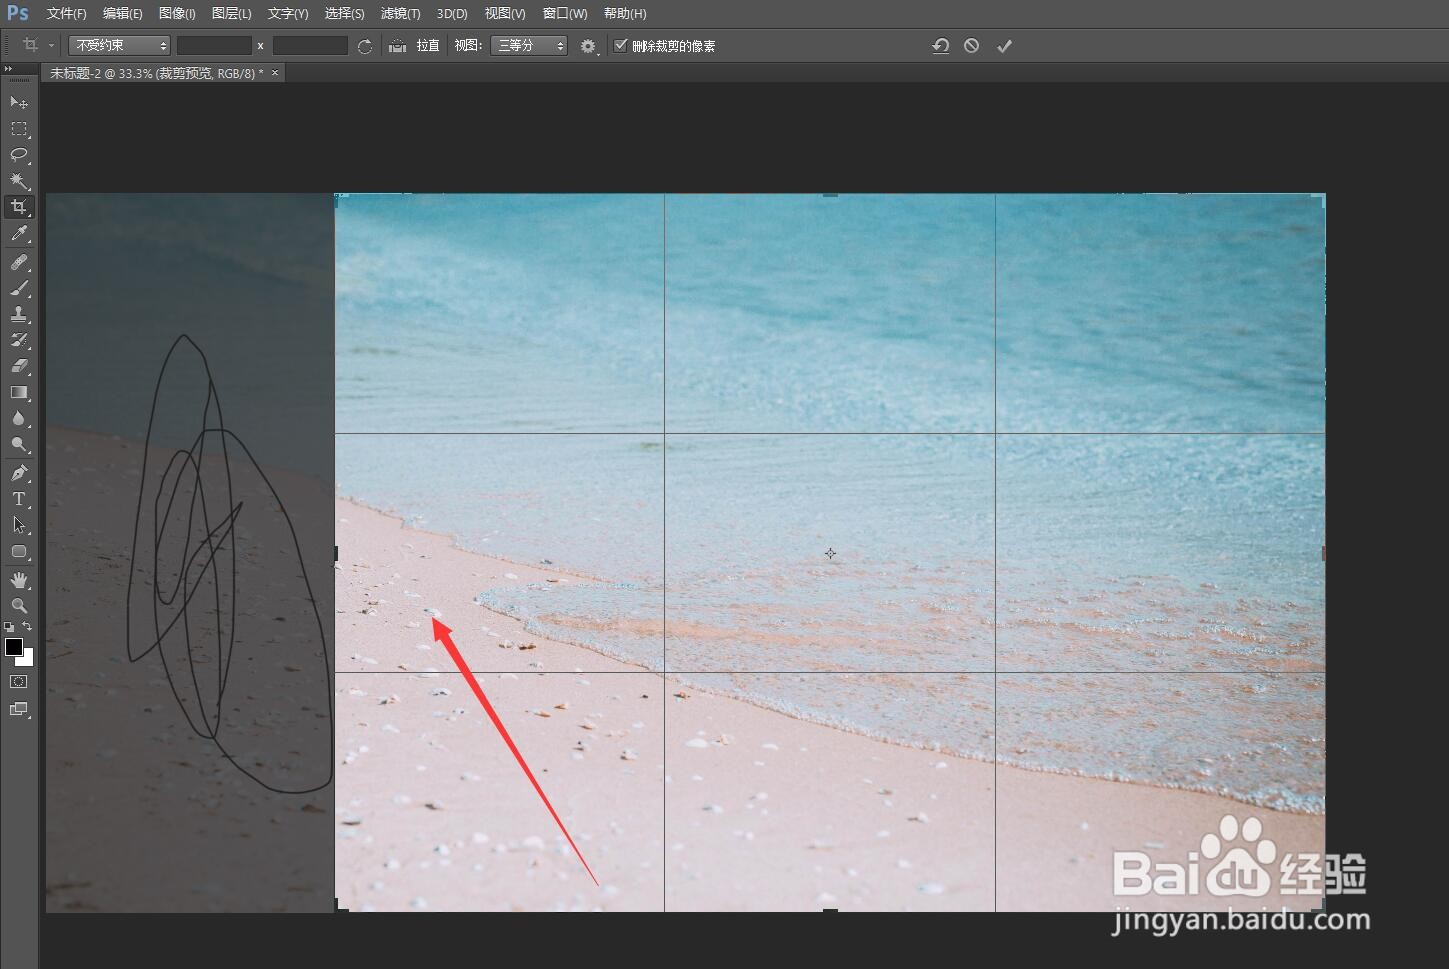The width and height of the screenshot is (1449, 969).
Task: Select the Rectangular Marquee tool
Action: tap(18, 128)
